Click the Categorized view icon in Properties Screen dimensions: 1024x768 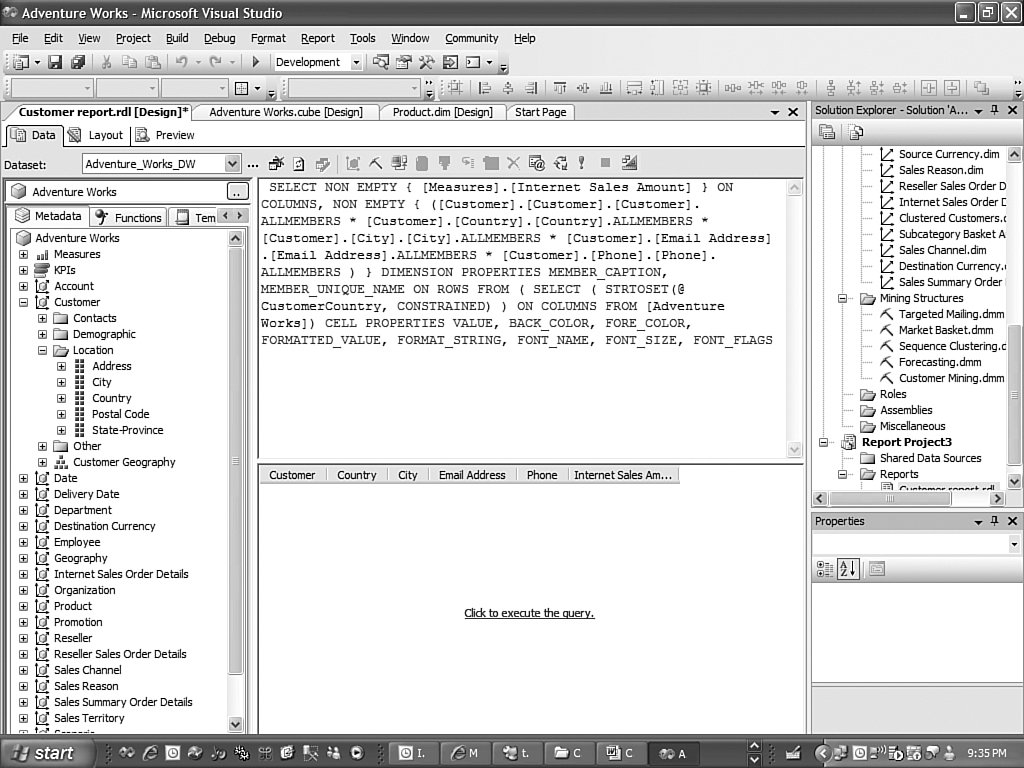[825, 569]
